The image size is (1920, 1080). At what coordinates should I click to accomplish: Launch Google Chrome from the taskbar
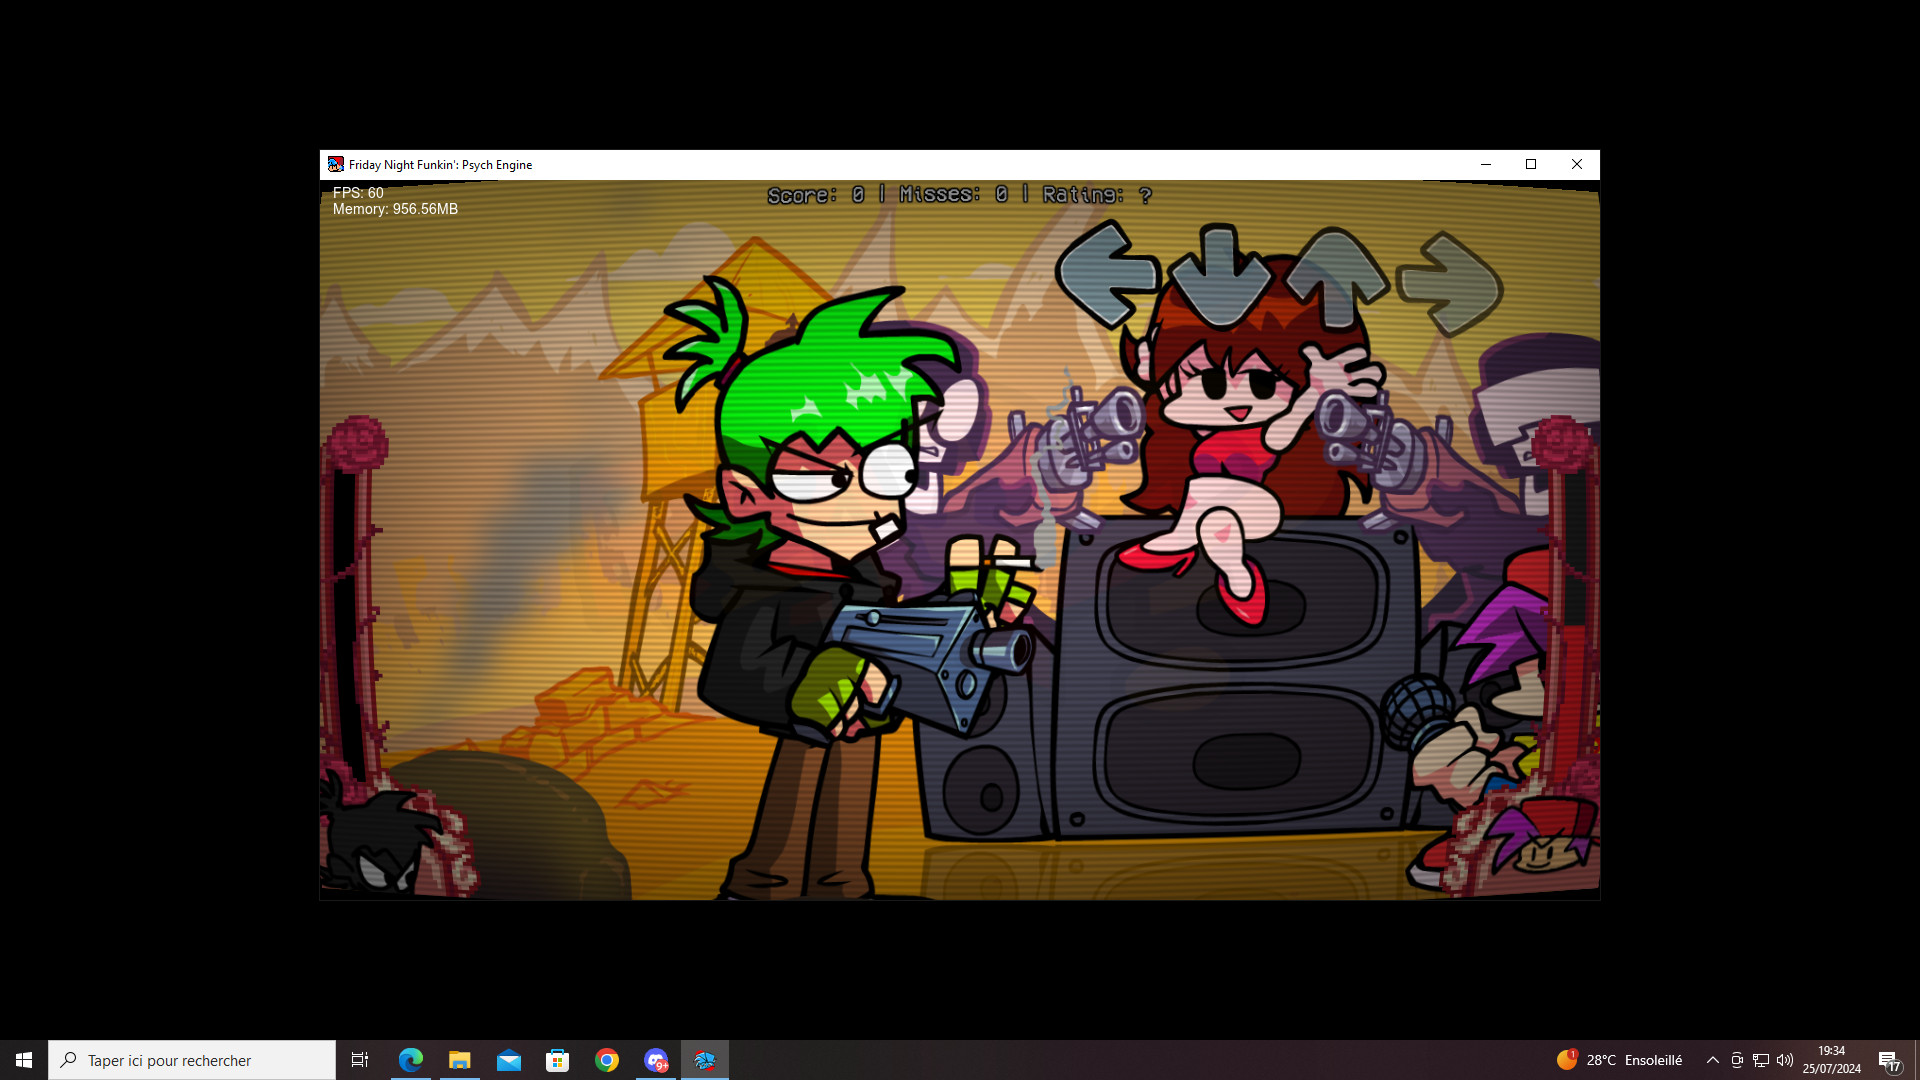click(x=607, y=1060)
